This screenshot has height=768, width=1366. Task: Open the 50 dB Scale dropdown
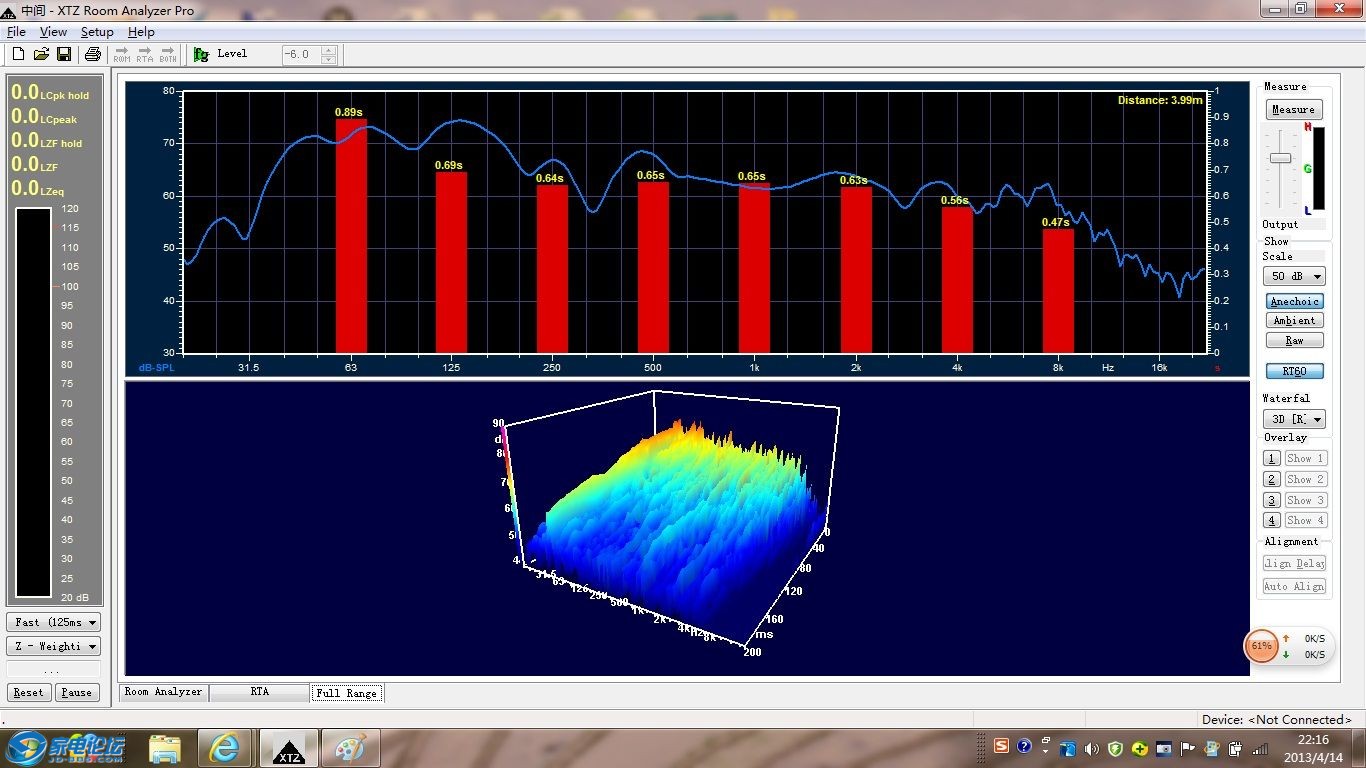[1294, 276]
